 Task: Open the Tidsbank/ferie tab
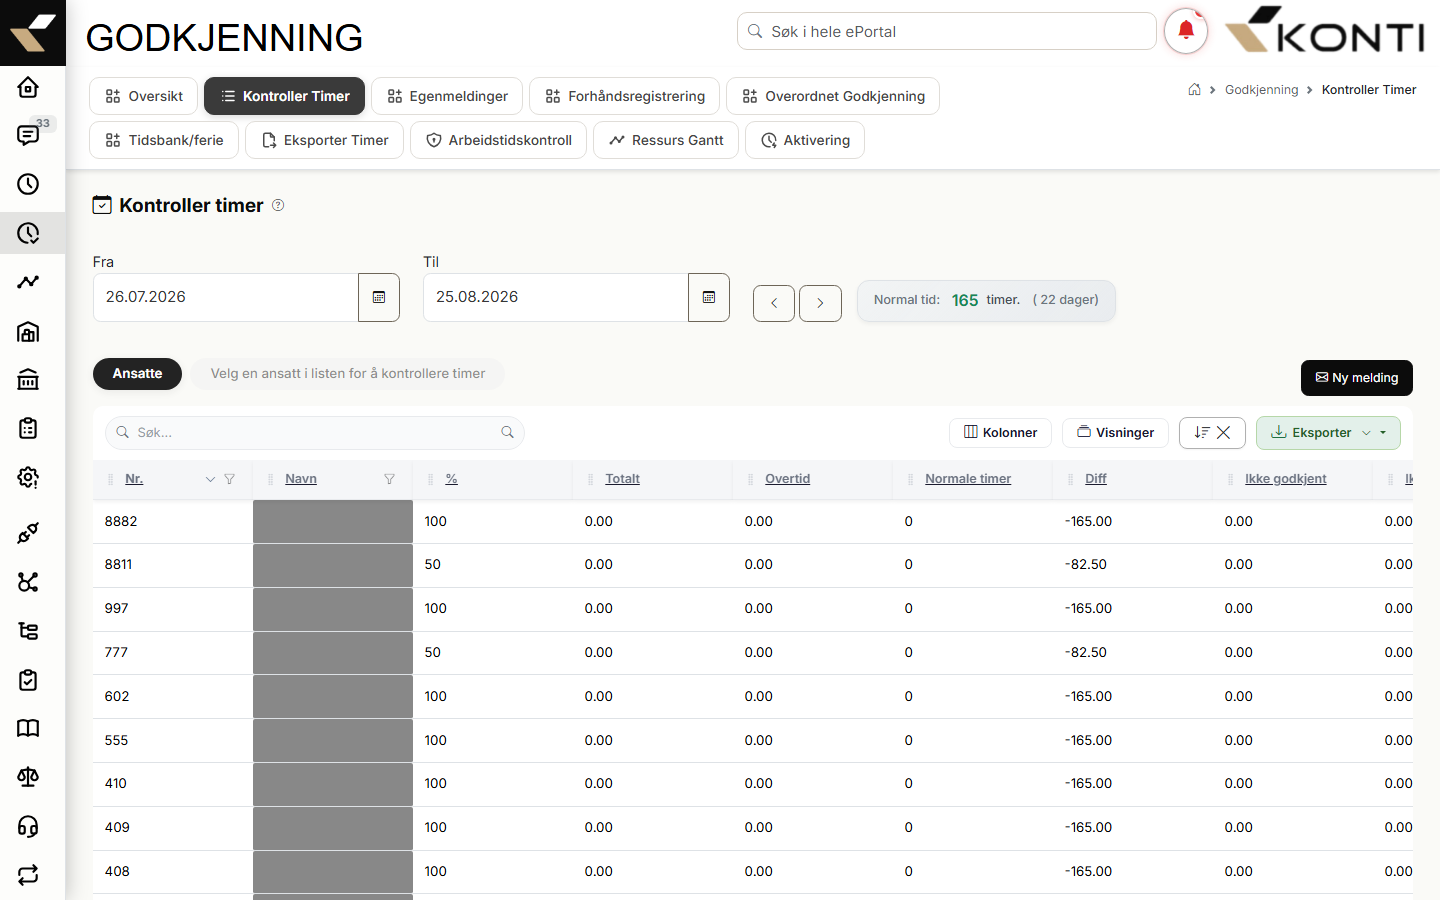pyautogui.click(x=164, y=140)
